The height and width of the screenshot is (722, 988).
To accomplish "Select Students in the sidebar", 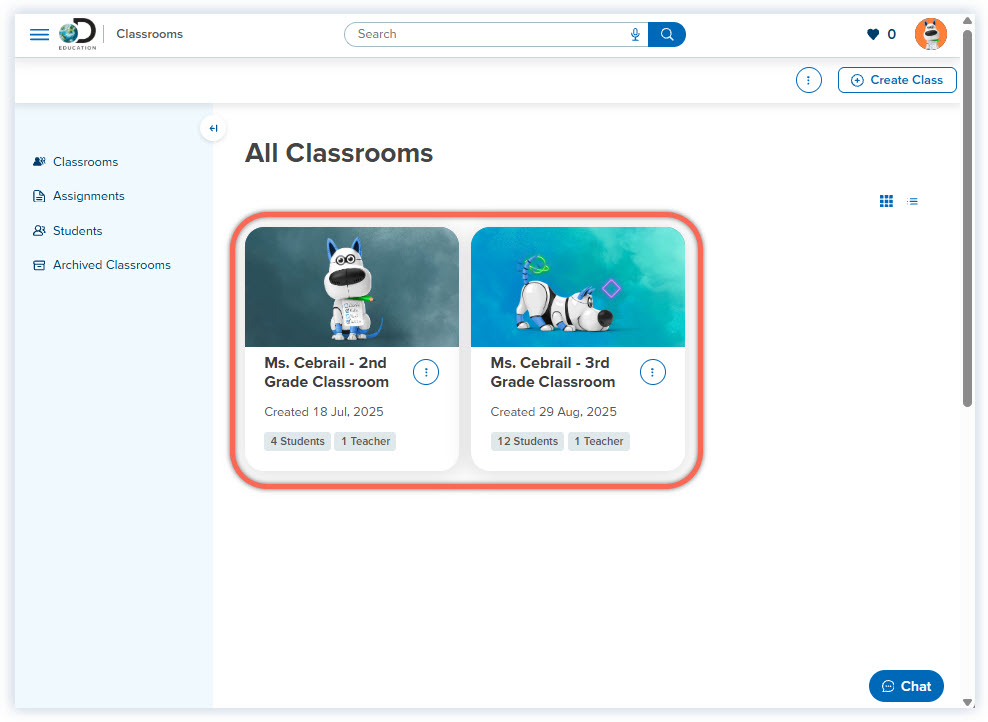I will click(77, 230).
